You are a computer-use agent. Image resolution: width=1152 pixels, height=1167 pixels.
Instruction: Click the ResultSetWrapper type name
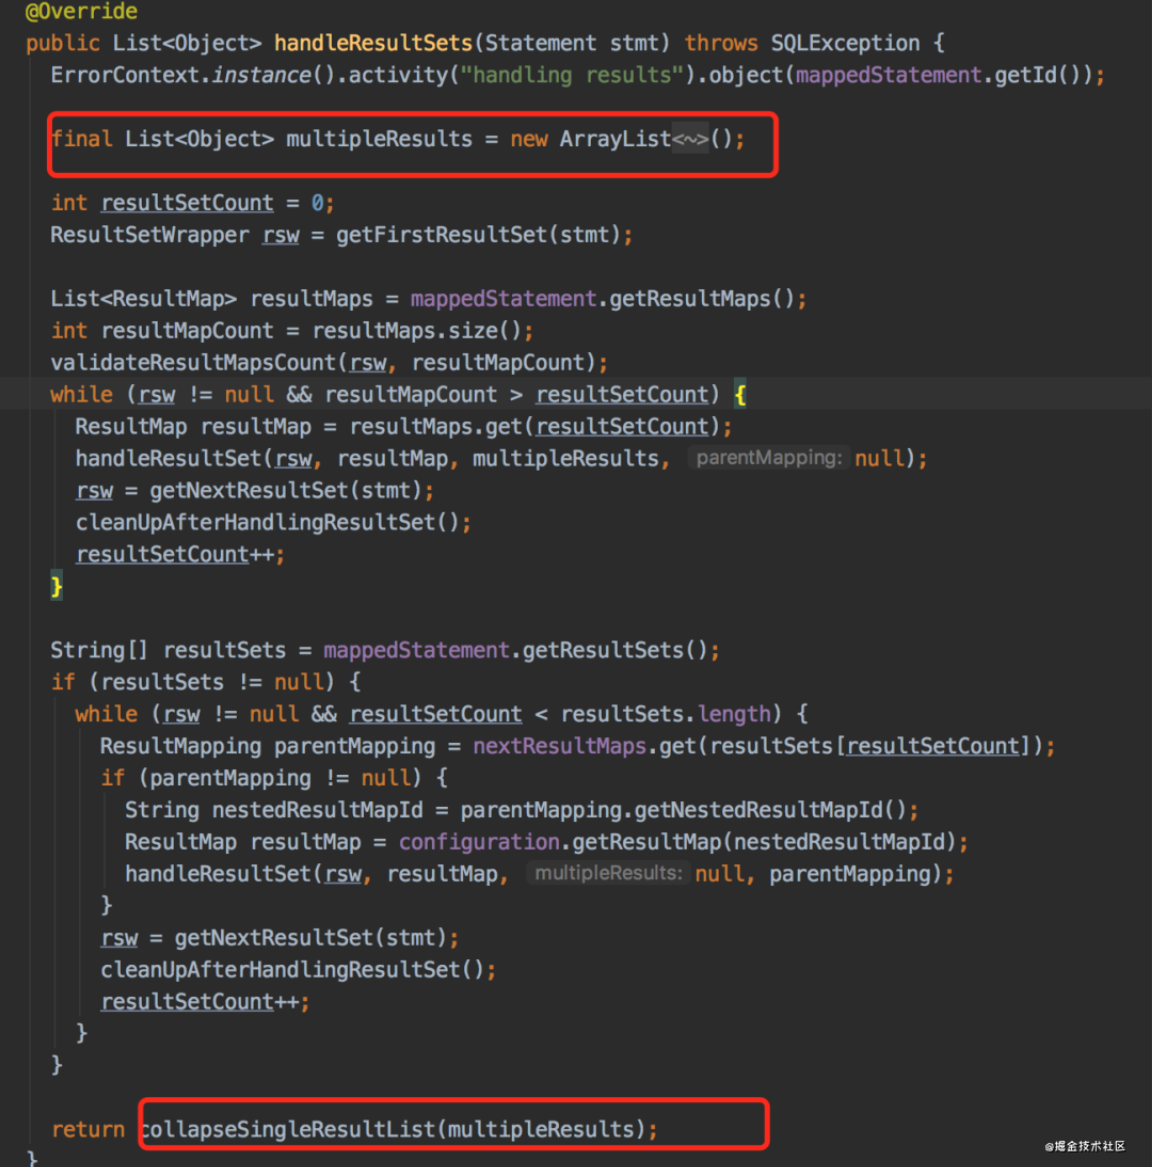[x=150, y=235]
